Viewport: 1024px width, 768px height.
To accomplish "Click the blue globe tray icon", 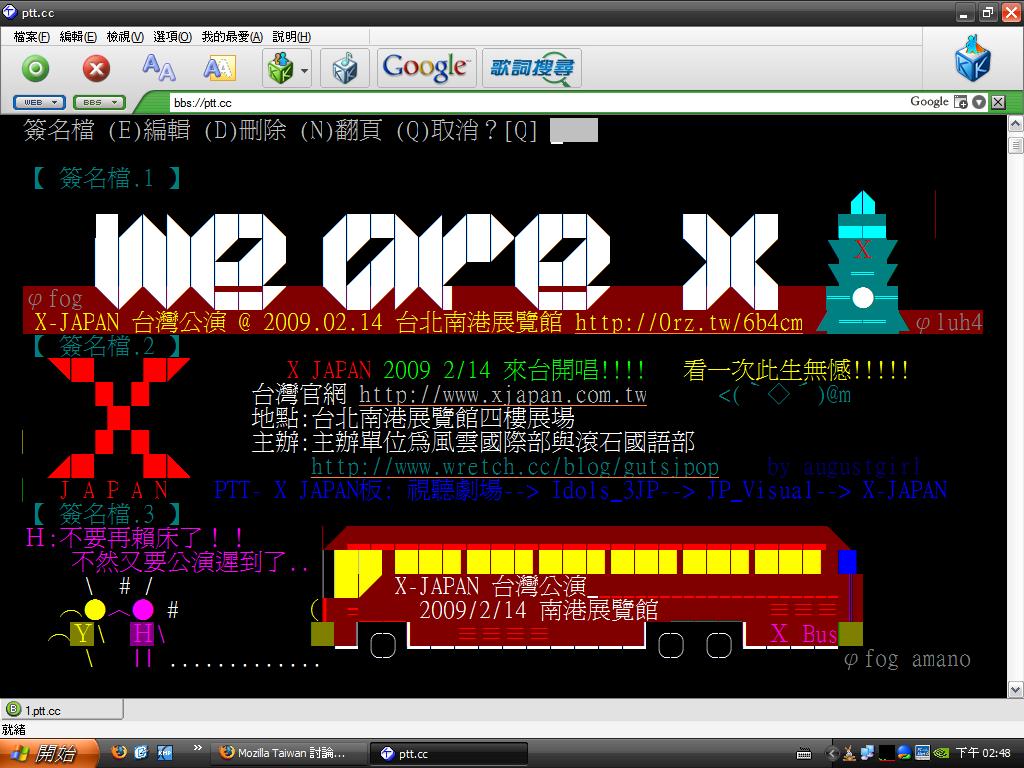I will coord(904,753).
